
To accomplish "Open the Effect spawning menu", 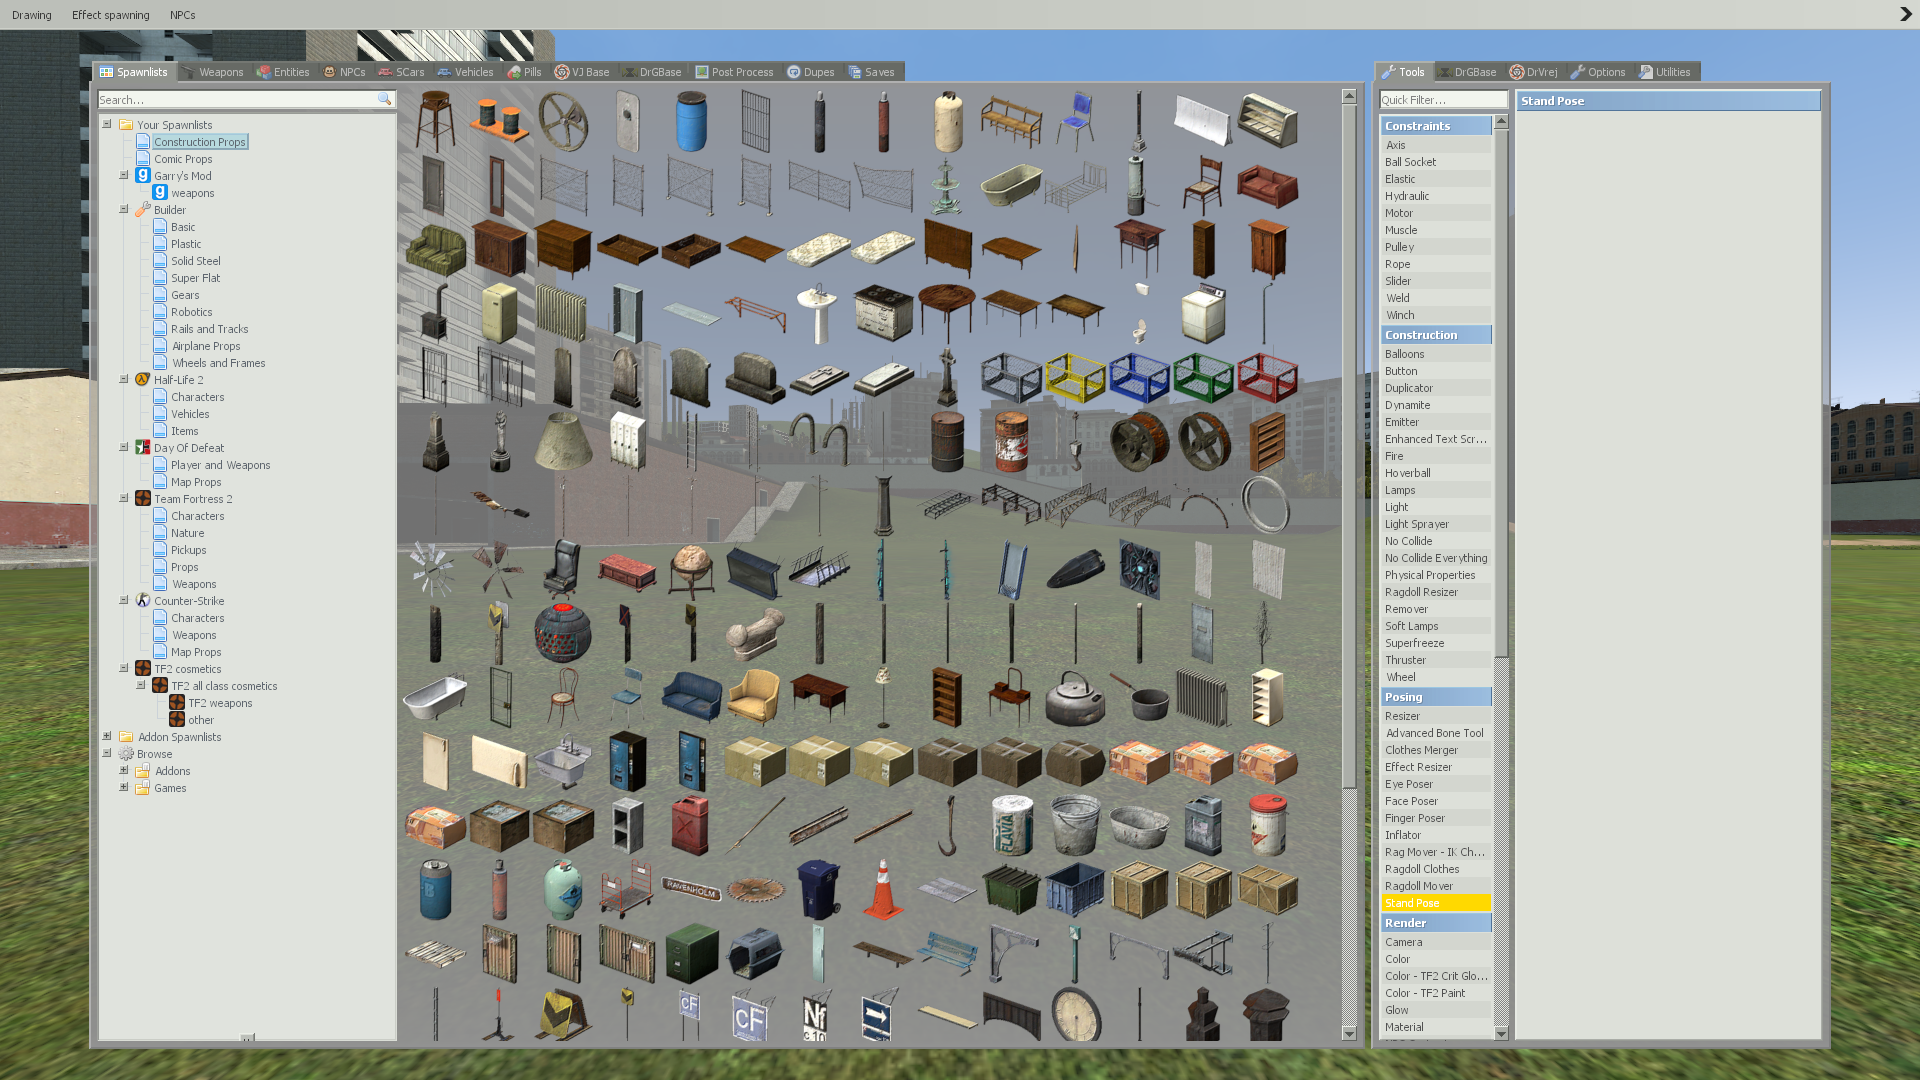I will 111,15.
